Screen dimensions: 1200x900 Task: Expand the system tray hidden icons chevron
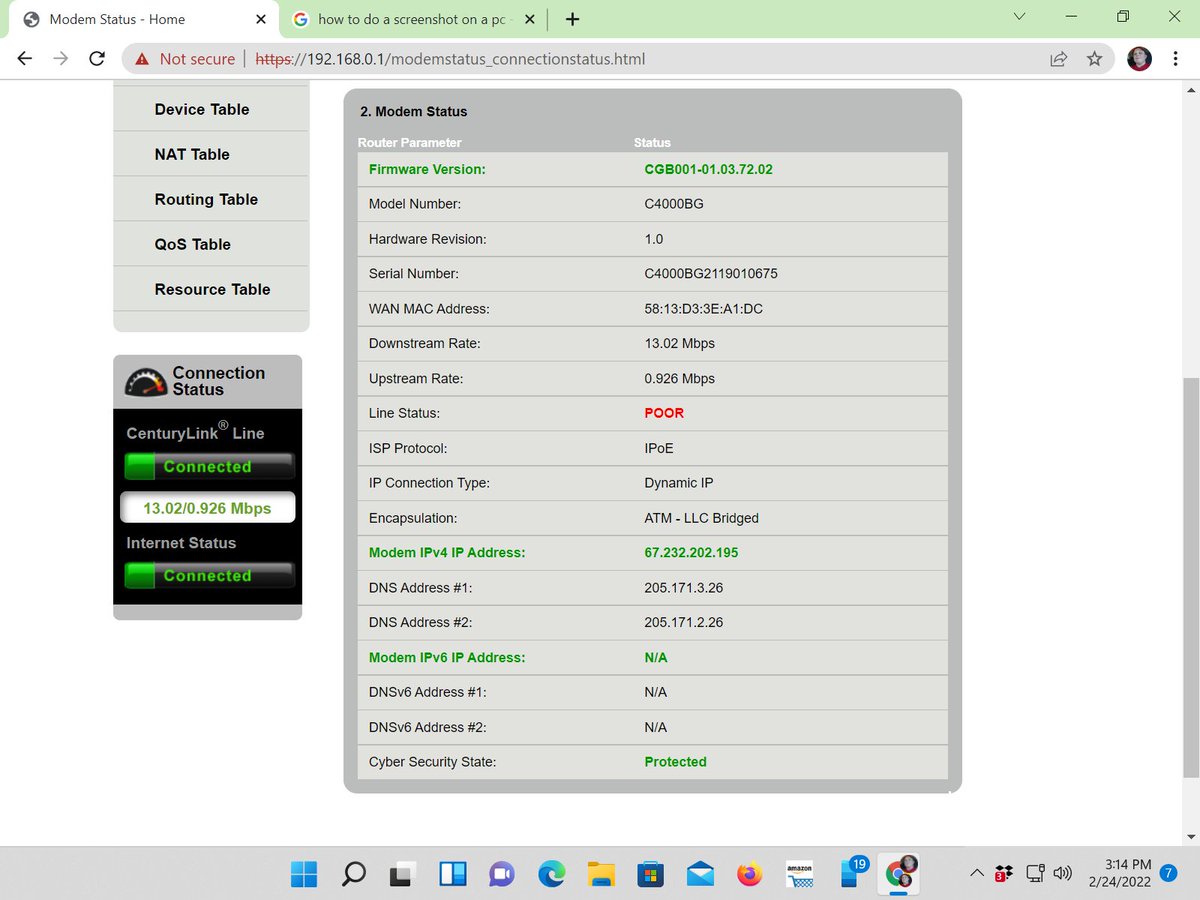pos(977,874)
